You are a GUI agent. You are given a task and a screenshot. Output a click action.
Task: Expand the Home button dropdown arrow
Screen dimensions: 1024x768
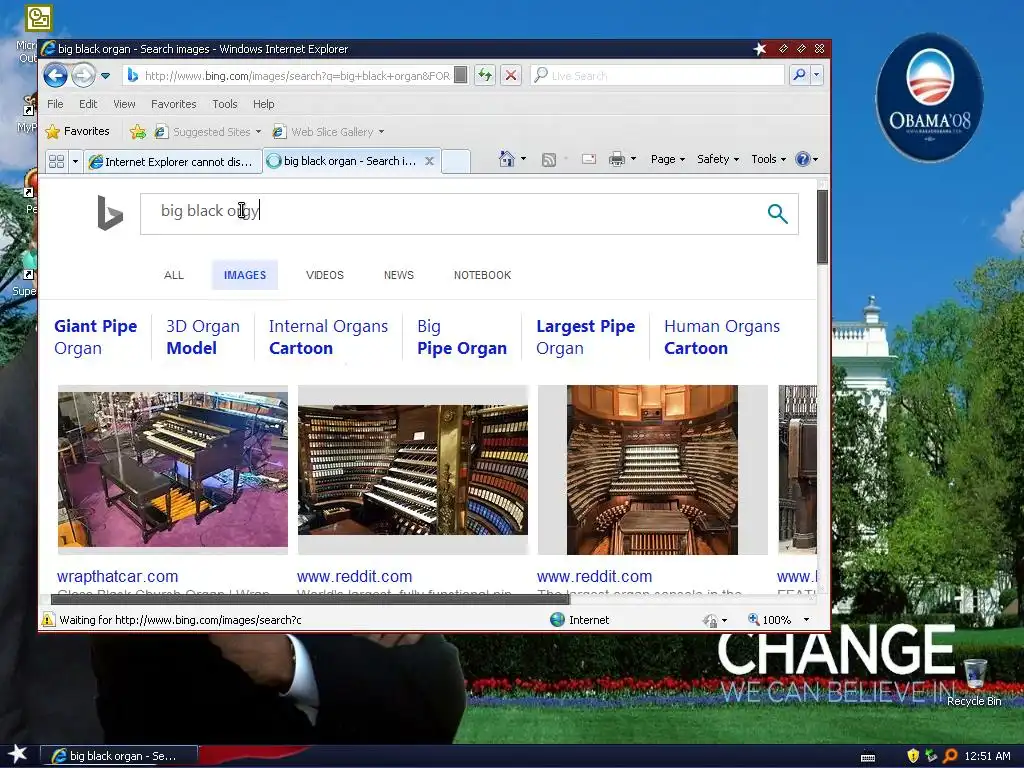[523, 159]
